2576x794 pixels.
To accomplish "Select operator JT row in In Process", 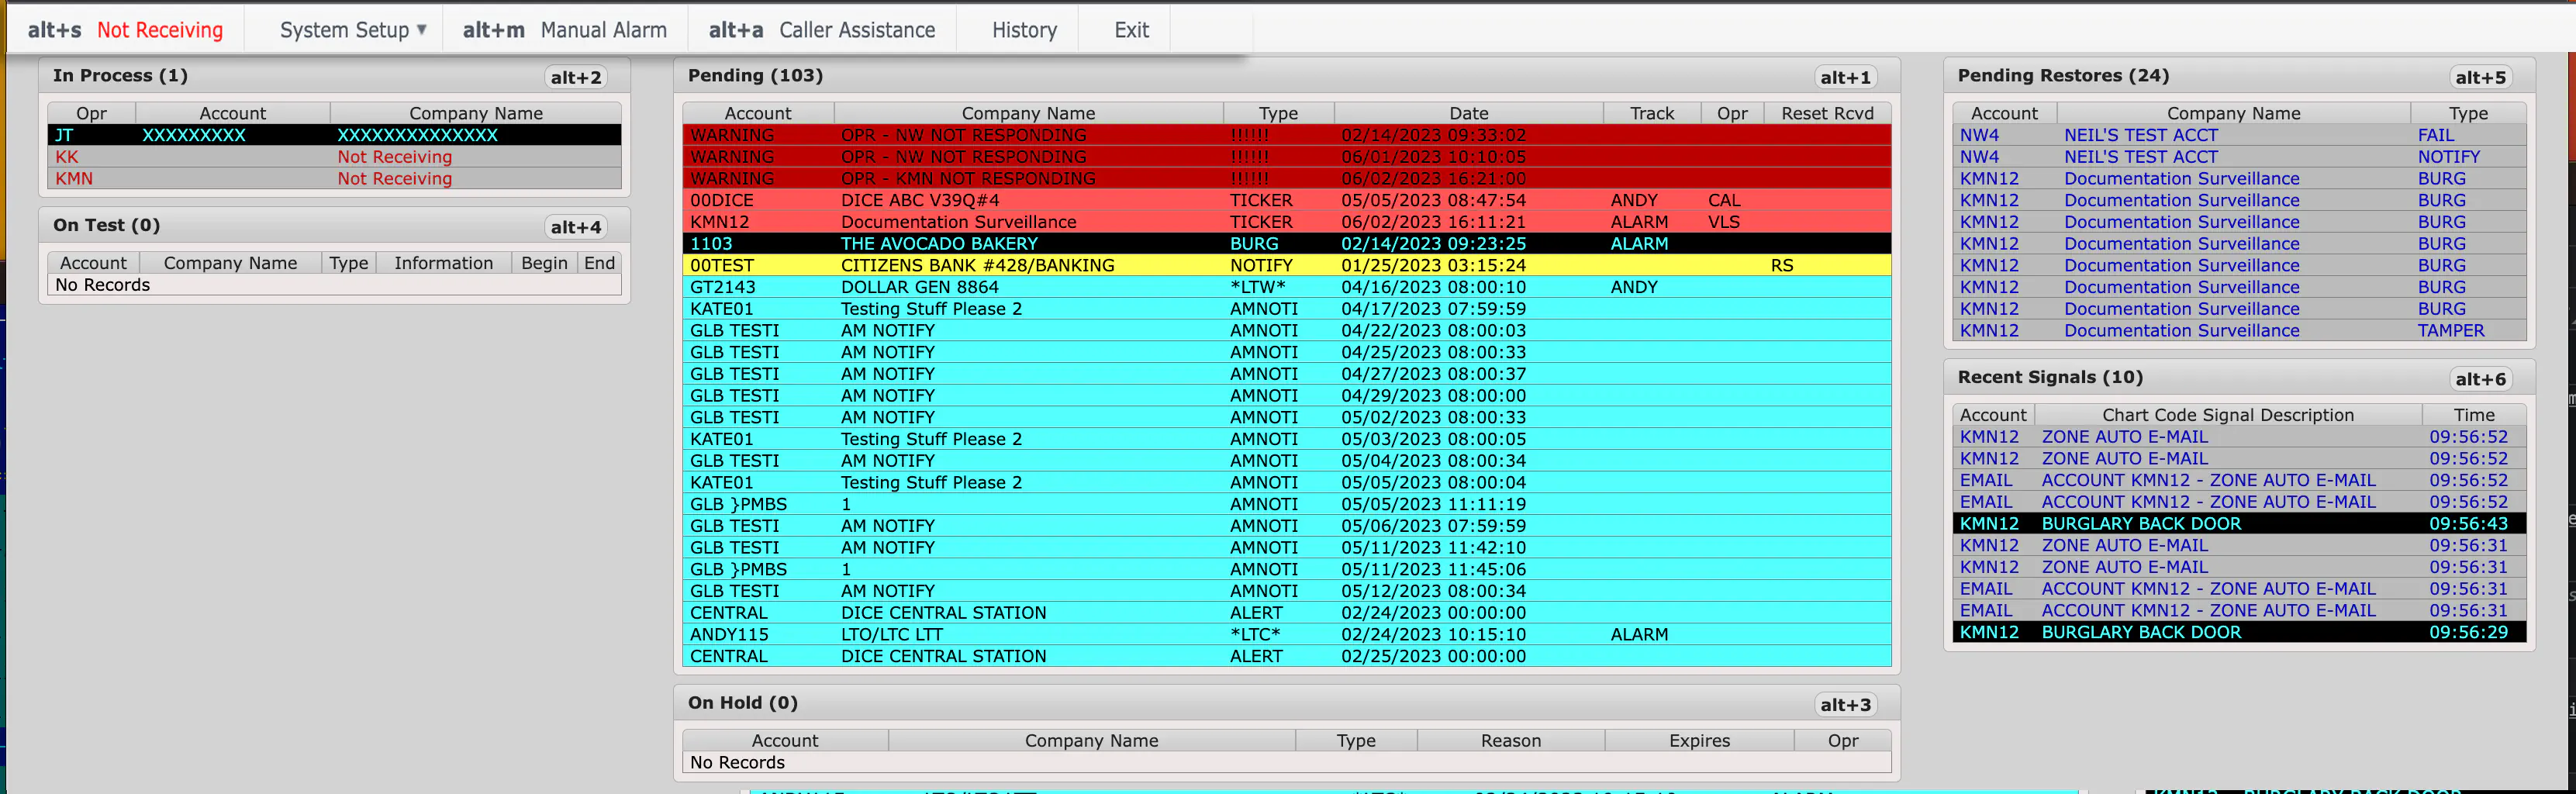I will coord(334,135).
